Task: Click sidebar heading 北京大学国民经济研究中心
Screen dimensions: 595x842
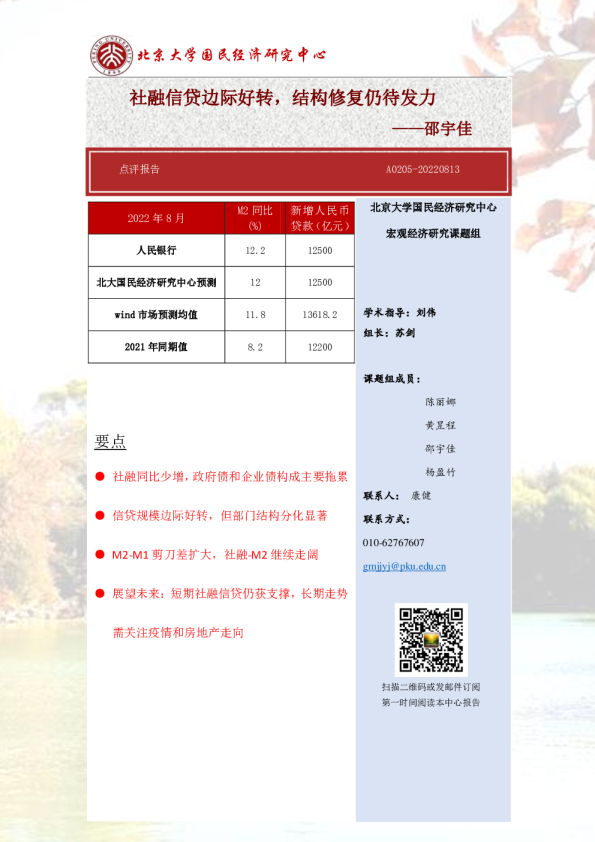Action: pyautogui.click(x=433, y=207)
